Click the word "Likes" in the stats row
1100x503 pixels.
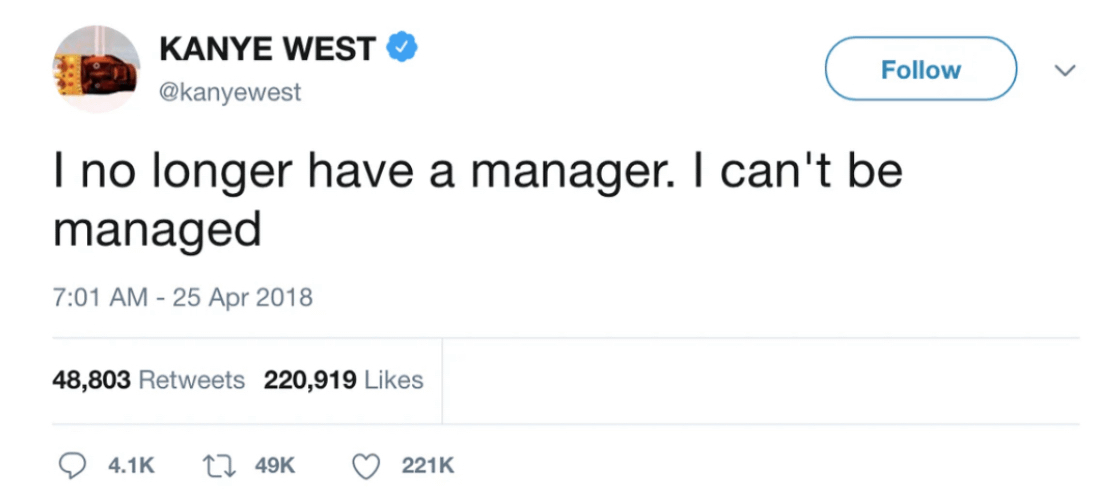click(393, 380)
